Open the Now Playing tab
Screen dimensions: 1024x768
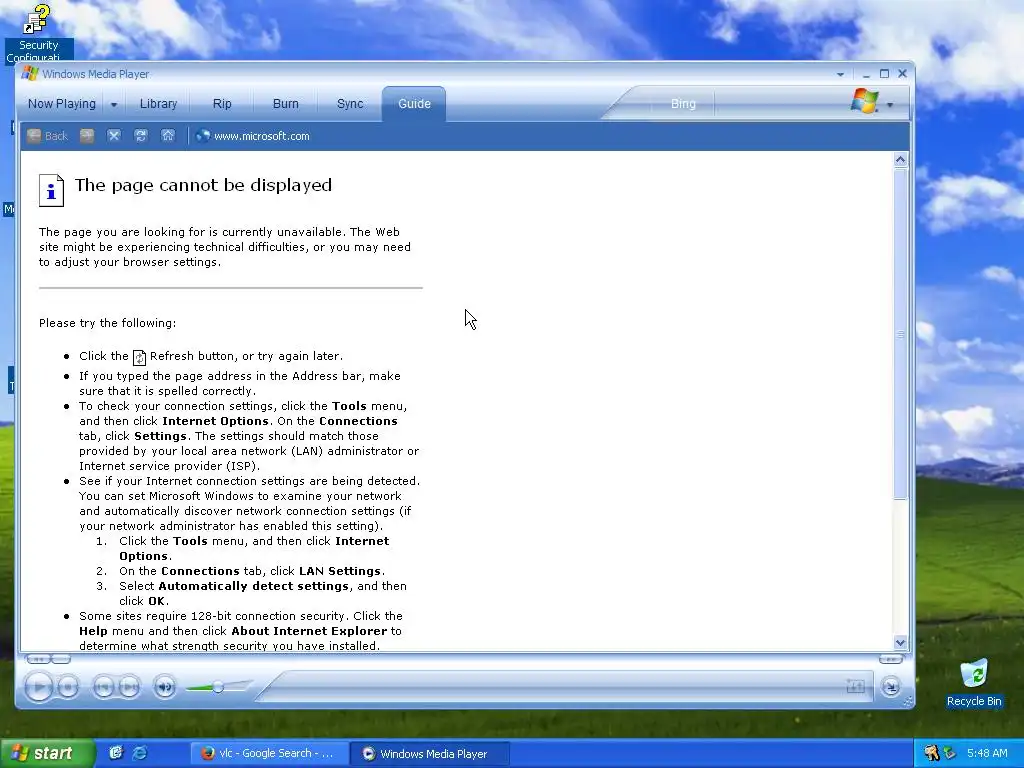pyautogui.click(x=61, y=104)
